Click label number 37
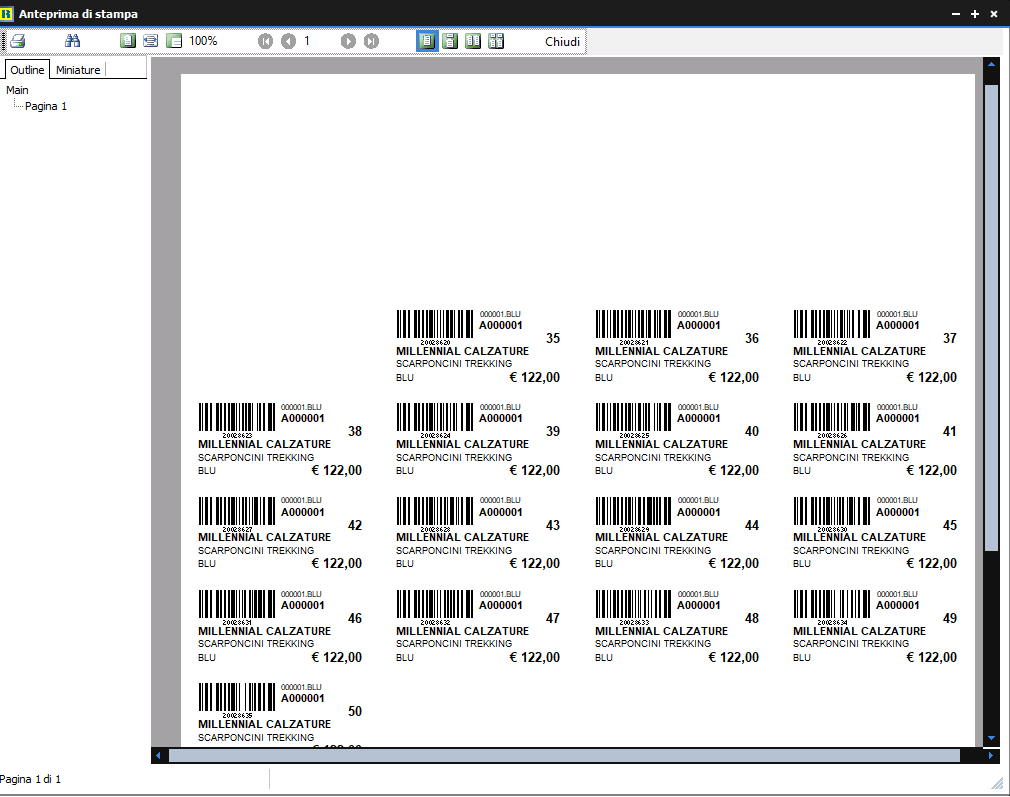The image size is (1010, 797). (x=949, y=338)
